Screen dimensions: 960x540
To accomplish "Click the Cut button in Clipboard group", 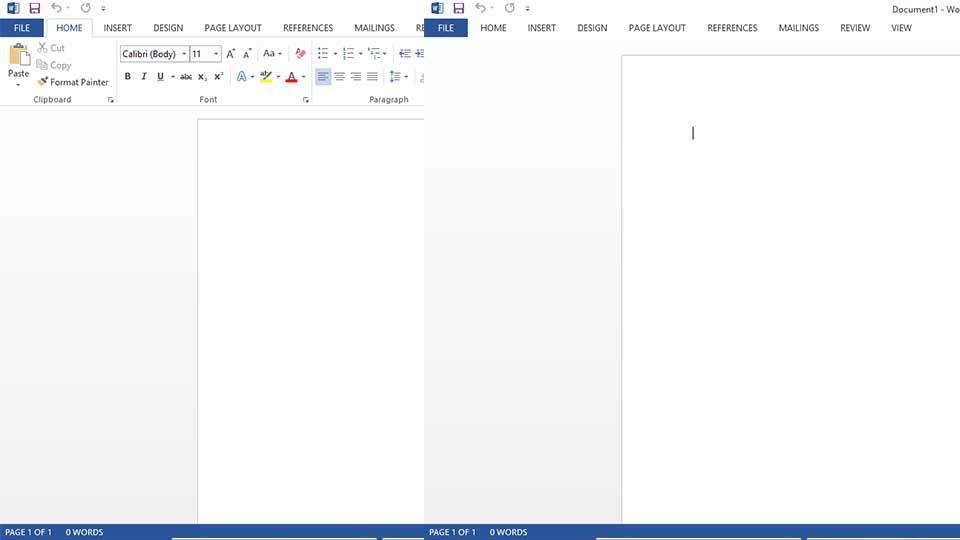I will [52, 48].
